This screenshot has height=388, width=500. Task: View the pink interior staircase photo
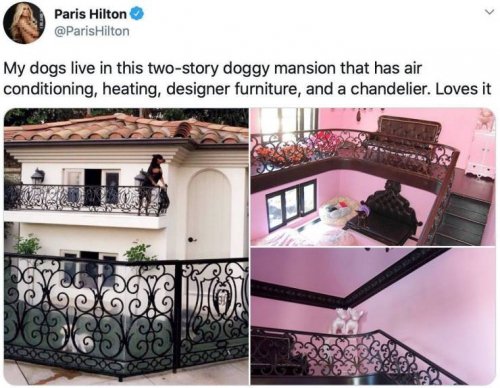(x=373, y=177)
